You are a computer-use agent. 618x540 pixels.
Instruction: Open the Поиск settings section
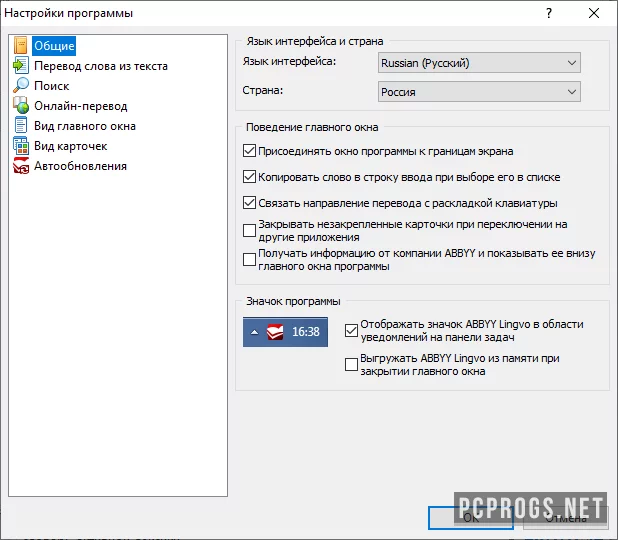pyautogui.click(x=52, y=86)
